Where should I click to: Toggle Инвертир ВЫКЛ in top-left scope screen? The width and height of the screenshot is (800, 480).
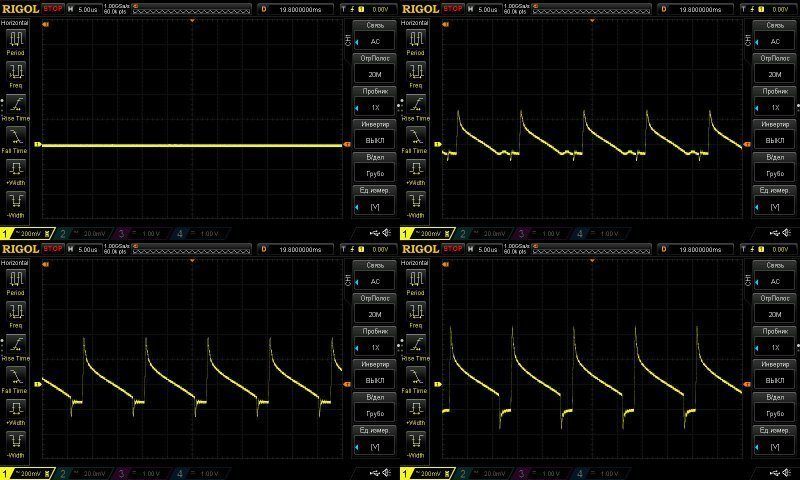[x=375, y=134]
